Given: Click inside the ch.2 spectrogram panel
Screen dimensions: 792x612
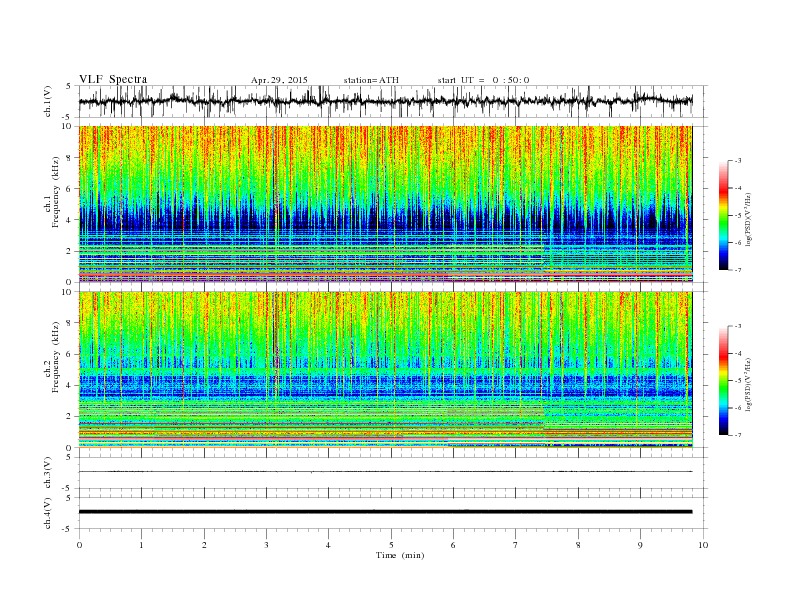Looking at the screenshot, I should pyautogui.click(x=385, y=370).
